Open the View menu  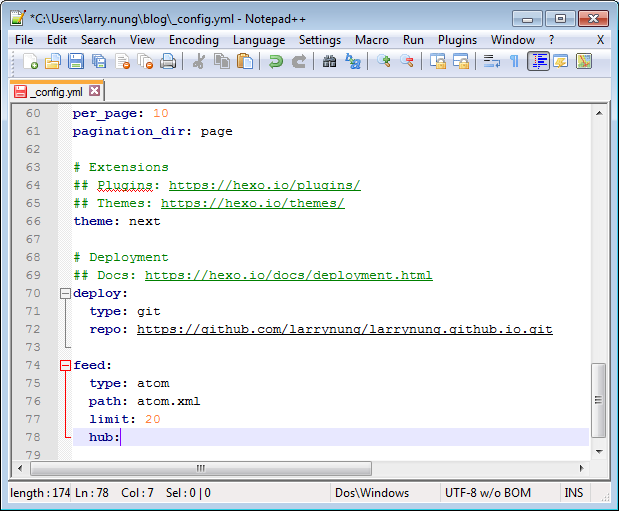[142, 40]
